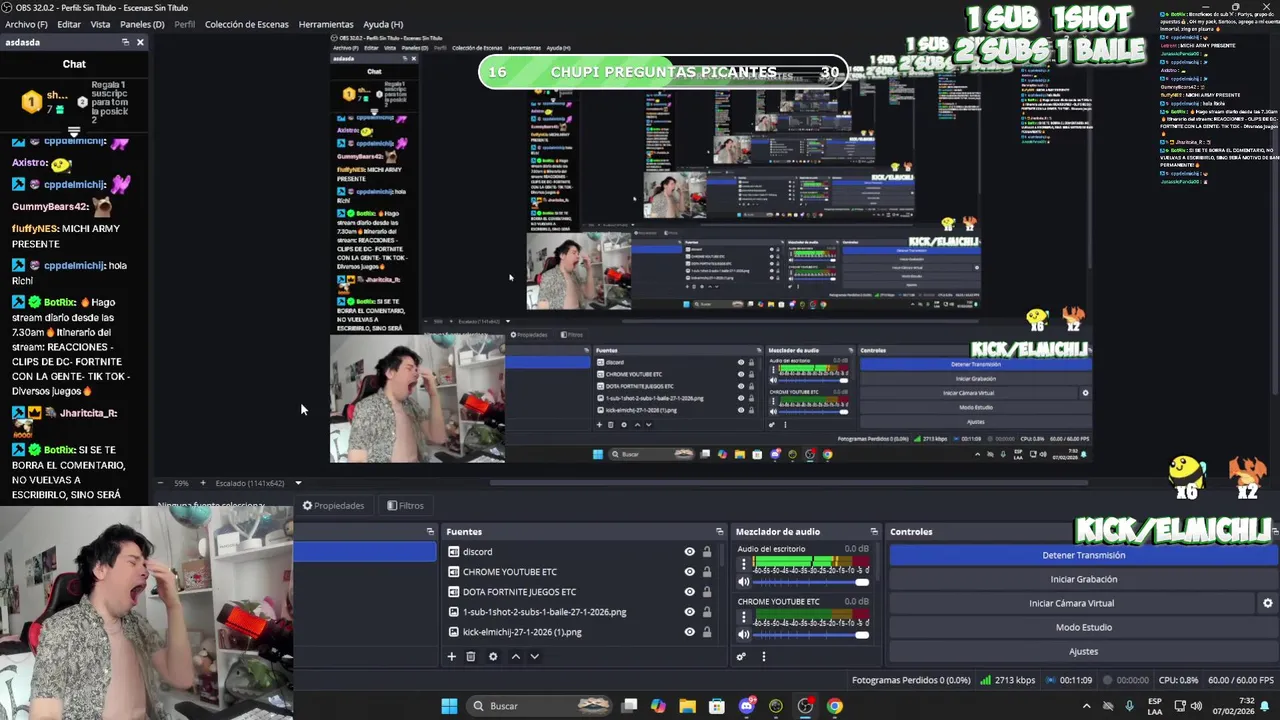This screenshot has height=720, width=1280.
Task: Open Ayuda (H) menu
Action: coord(383,24)
